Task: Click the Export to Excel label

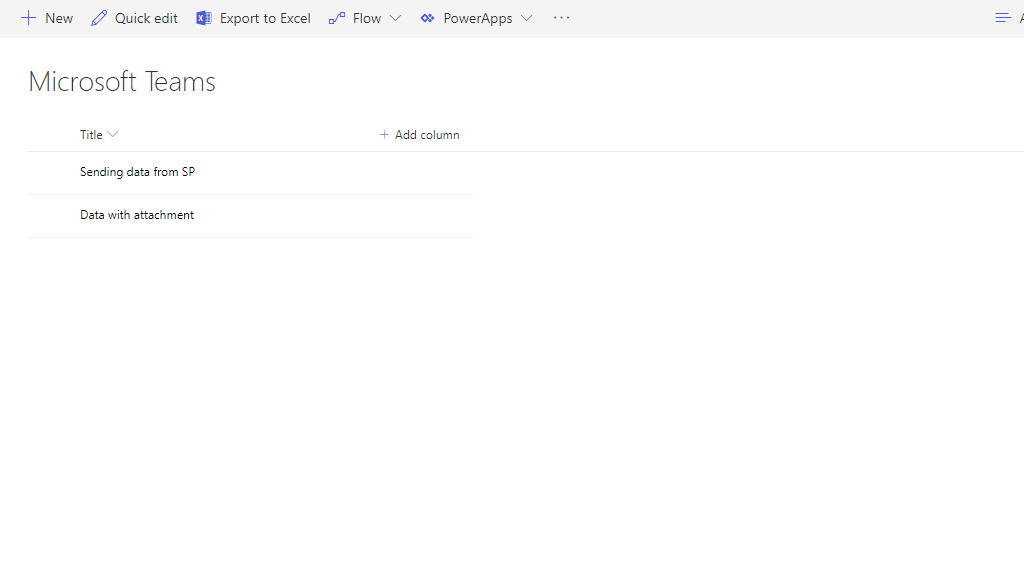Action: [x=265, y=18]
